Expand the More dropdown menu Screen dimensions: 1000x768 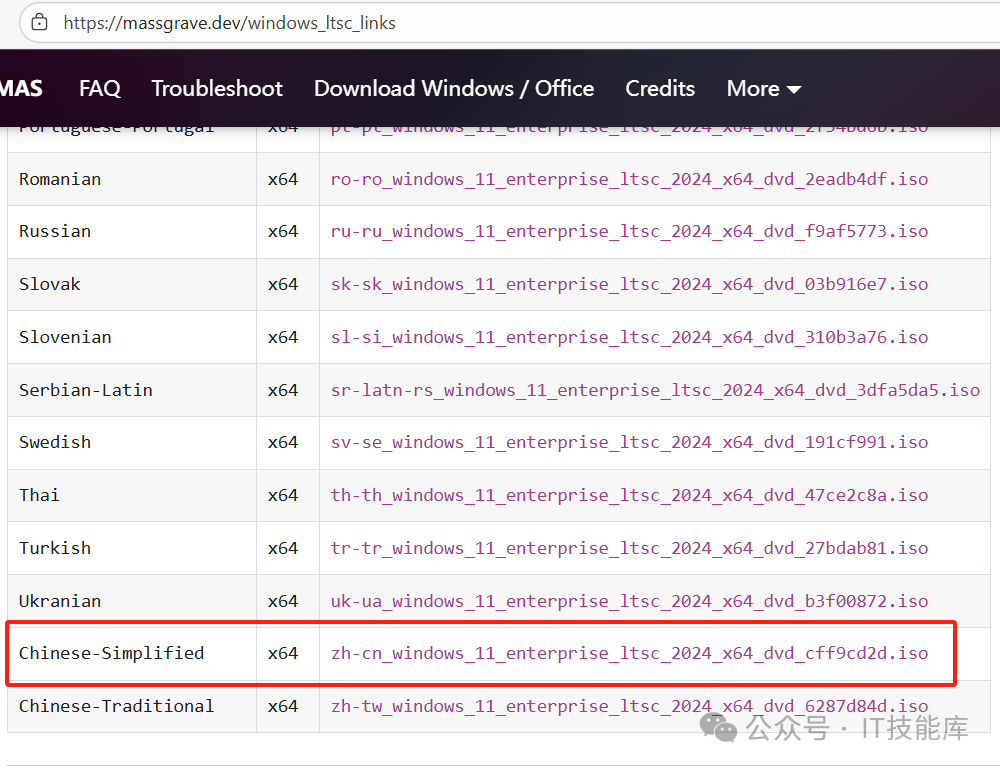pyautogui.click(x=763, y=89)
